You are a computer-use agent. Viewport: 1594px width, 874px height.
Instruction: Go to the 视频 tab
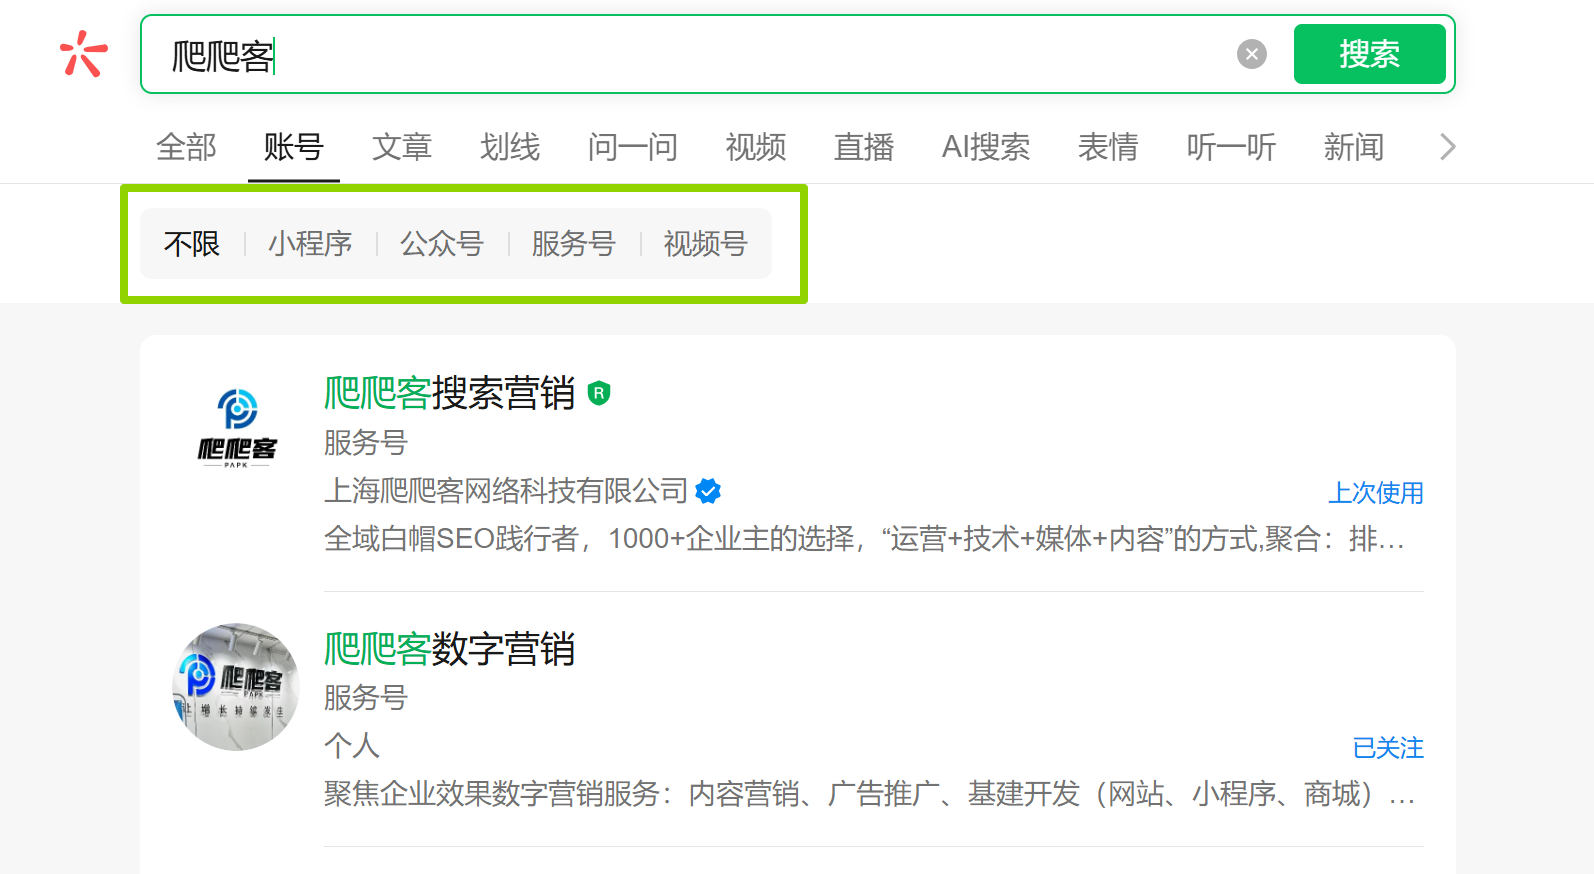point(756,147)
